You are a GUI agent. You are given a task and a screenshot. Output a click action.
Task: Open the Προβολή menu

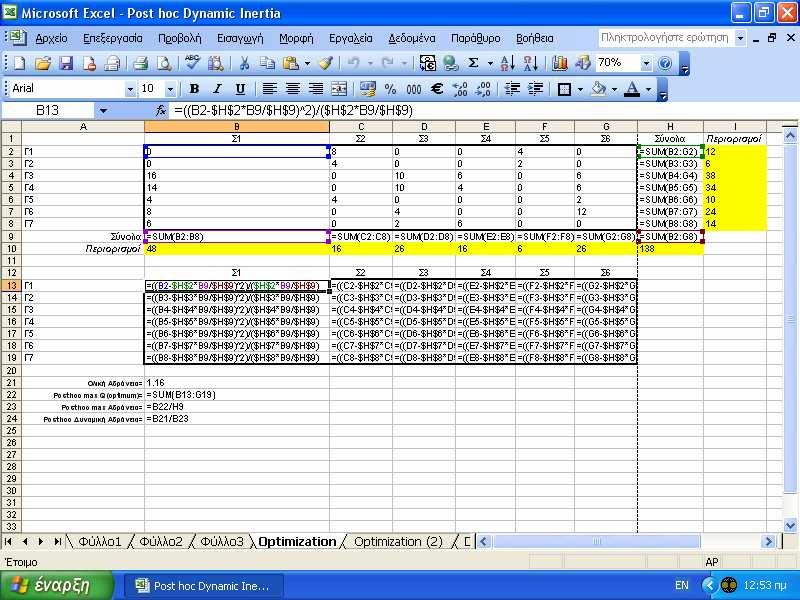coord(180,38)
